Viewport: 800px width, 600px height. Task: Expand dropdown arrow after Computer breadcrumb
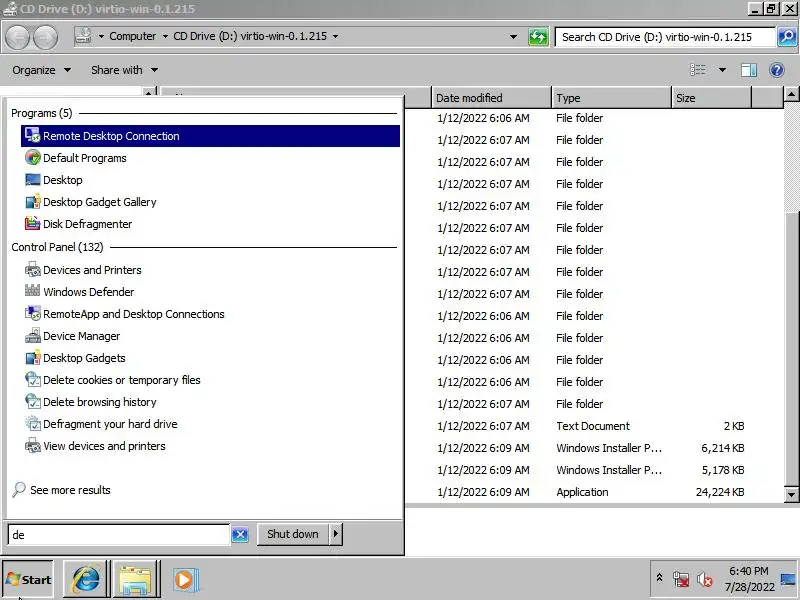[165, 36]
